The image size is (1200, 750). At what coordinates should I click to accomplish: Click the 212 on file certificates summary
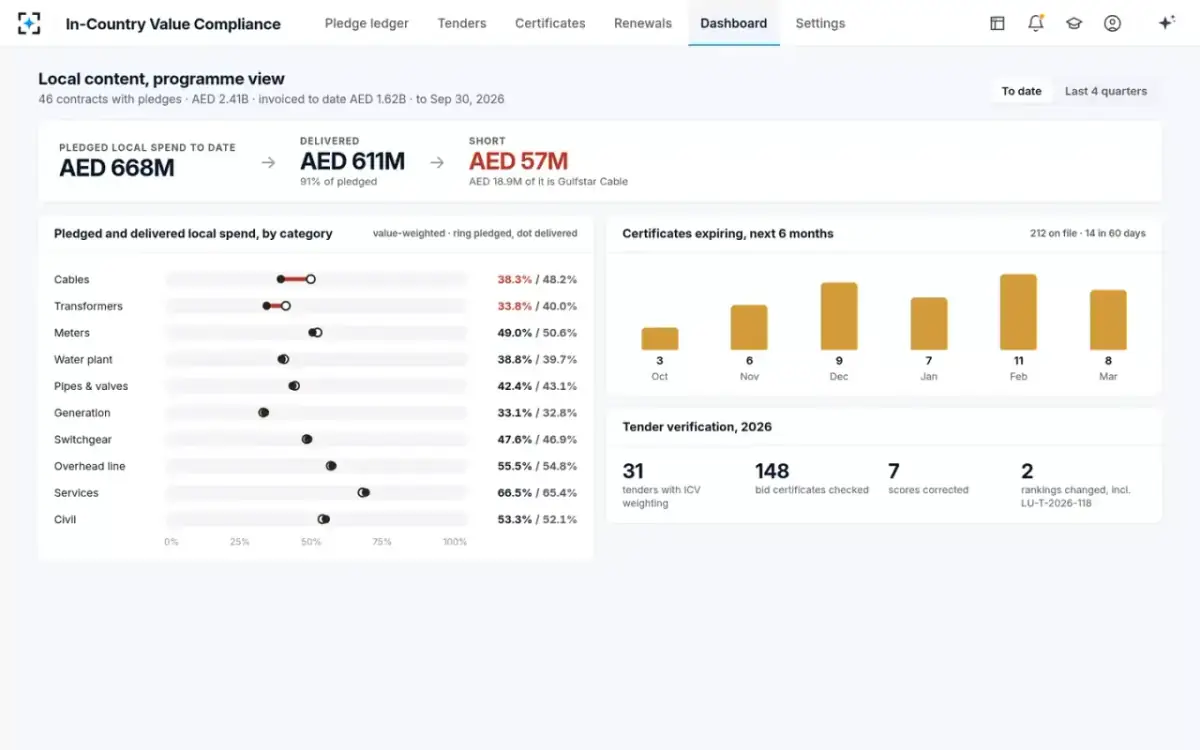pyautogui.click(x=1088, y=234)
